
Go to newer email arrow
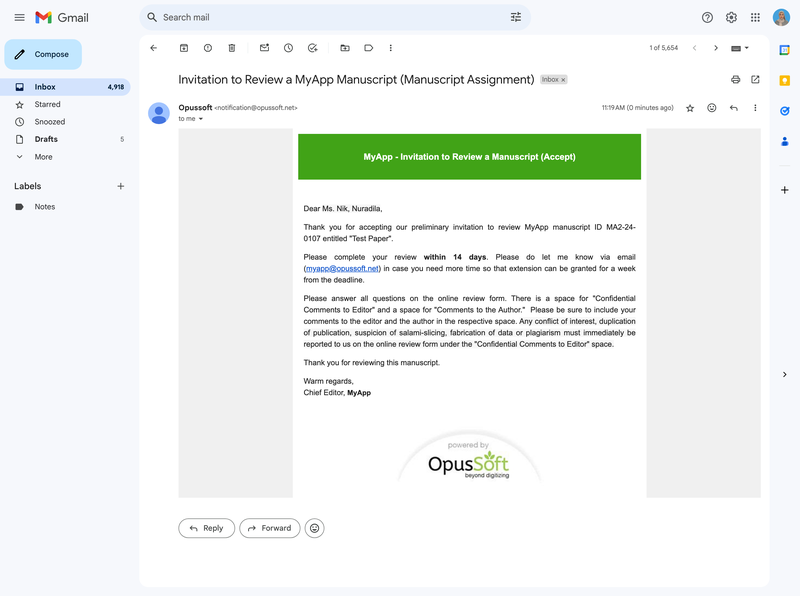(694, 48)
